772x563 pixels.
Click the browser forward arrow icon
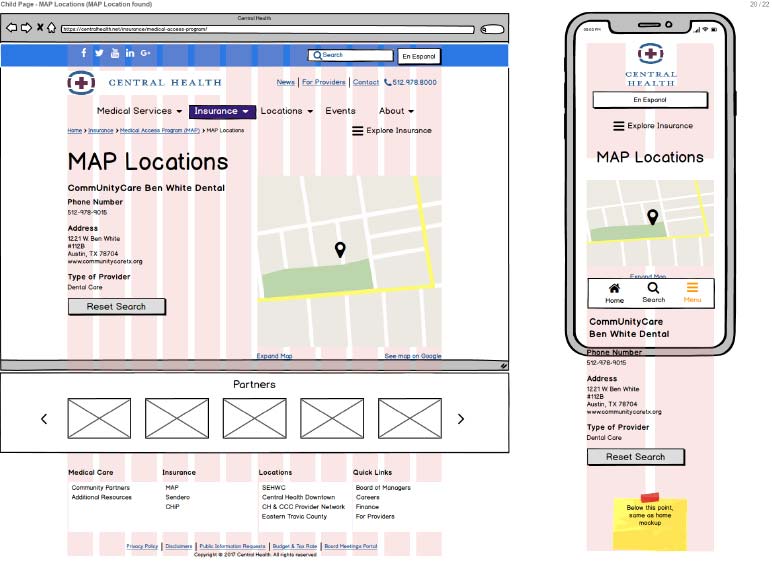[27, 28]
